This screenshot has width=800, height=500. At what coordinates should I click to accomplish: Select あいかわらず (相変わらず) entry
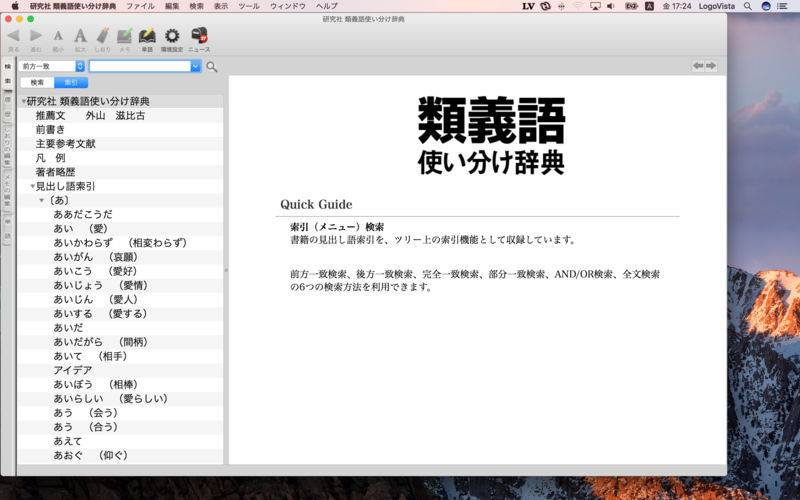120,243
